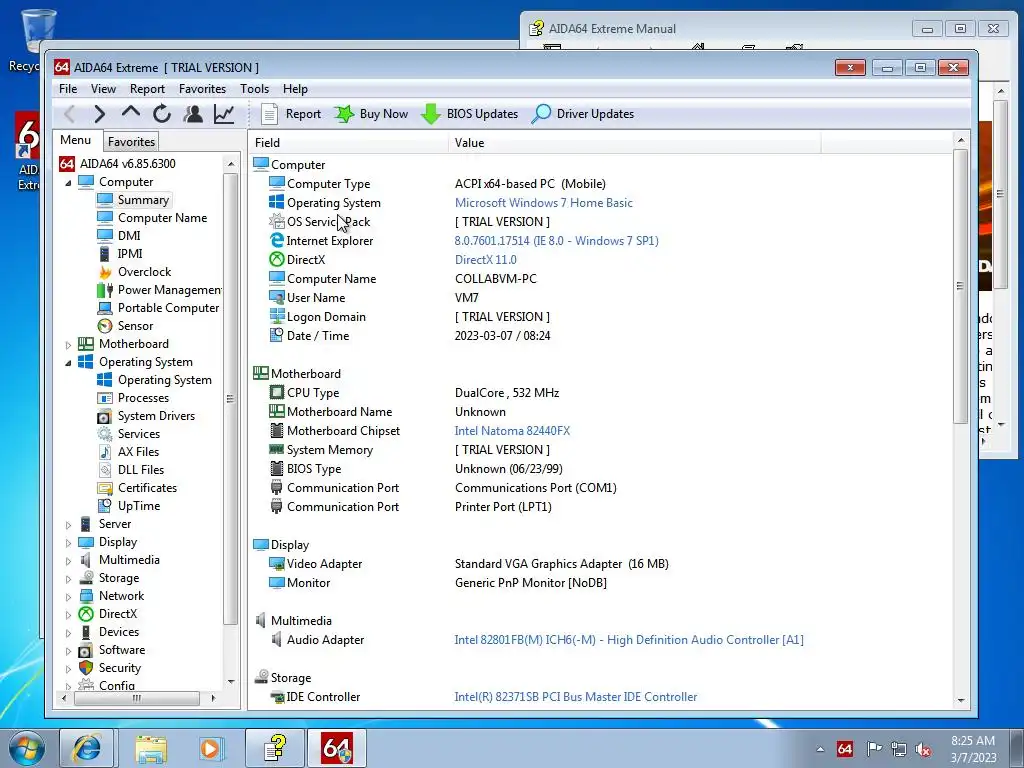Collapse the Operating System tree node

[69, 362]
